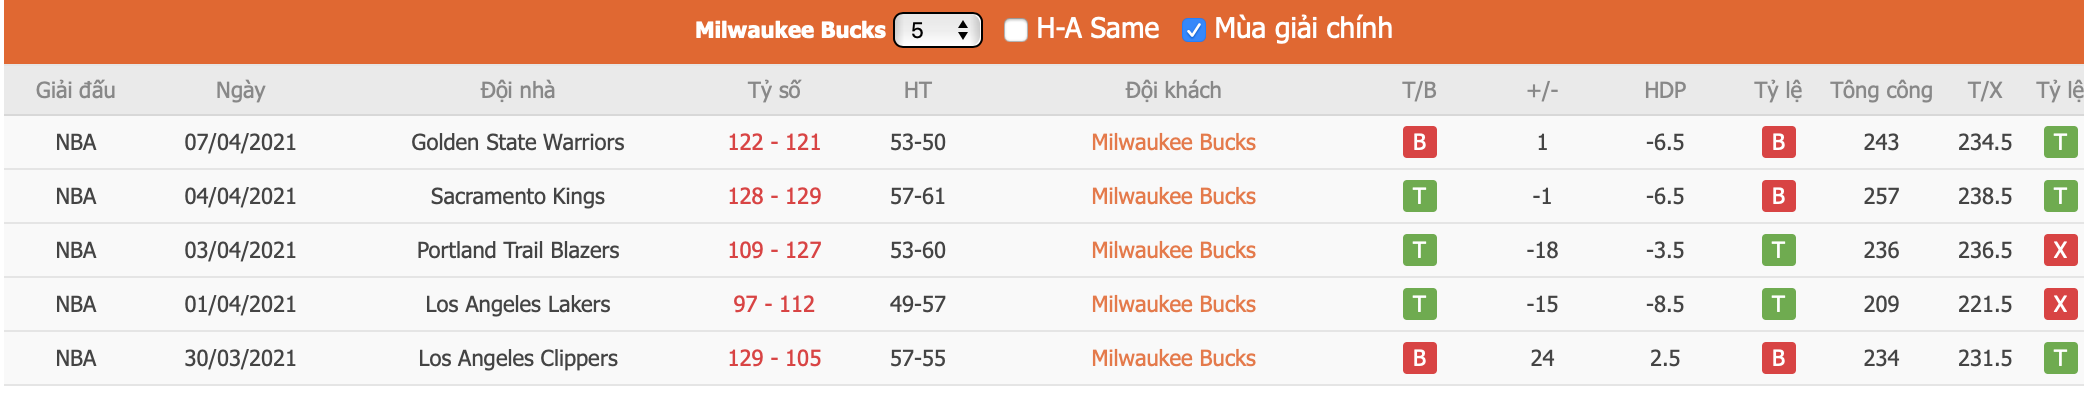Click the green T result badge for Los Angeles Lakers row
Screen dimensions: 2092x396
[1419, 304]
